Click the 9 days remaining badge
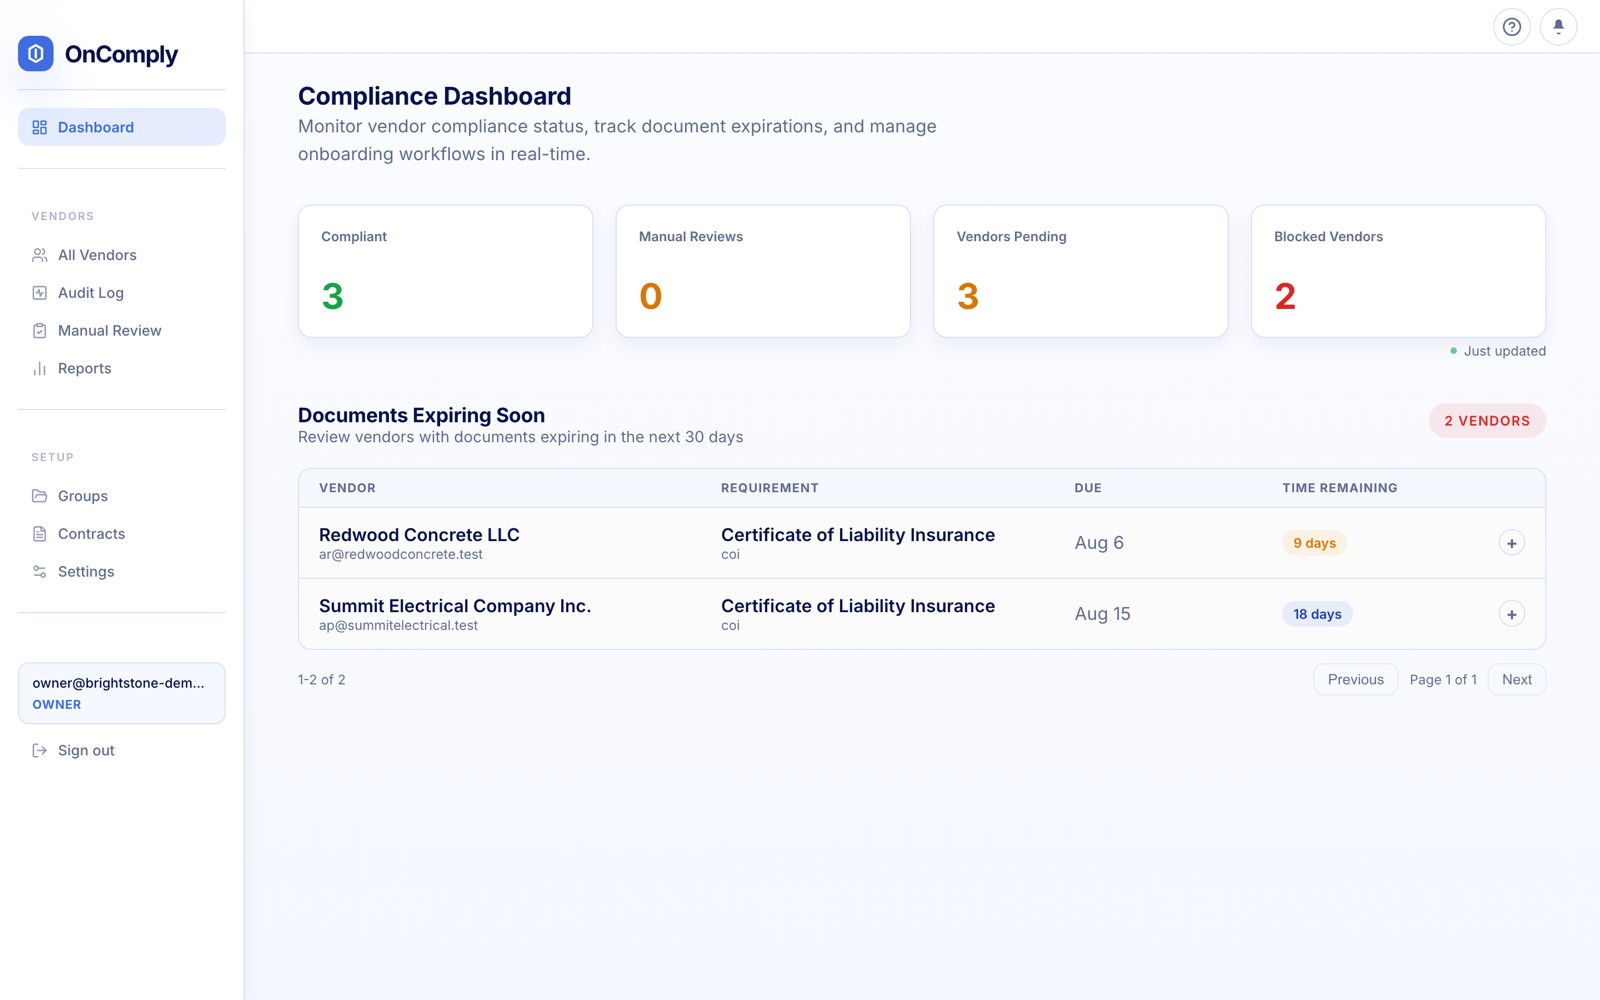 click(1314, 543)
